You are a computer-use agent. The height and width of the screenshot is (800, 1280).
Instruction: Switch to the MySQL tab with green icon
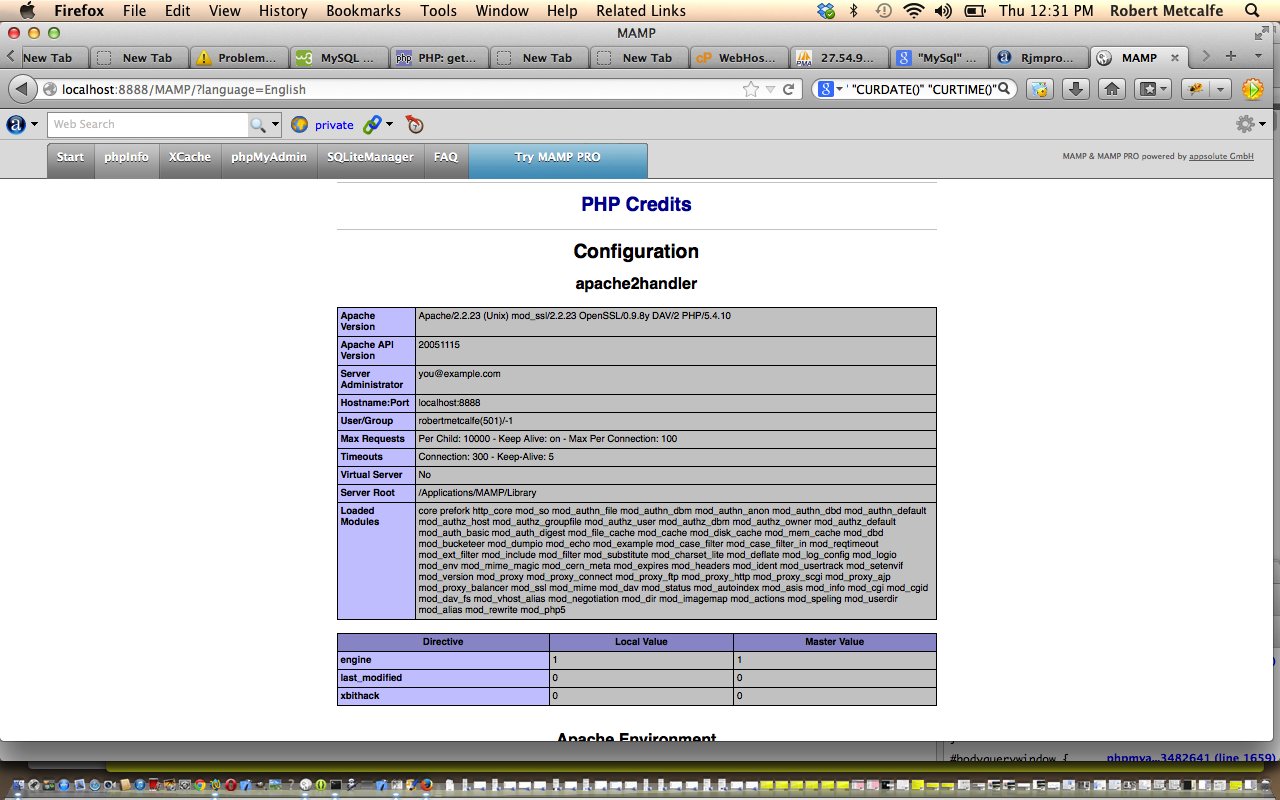tap(339, 57)
